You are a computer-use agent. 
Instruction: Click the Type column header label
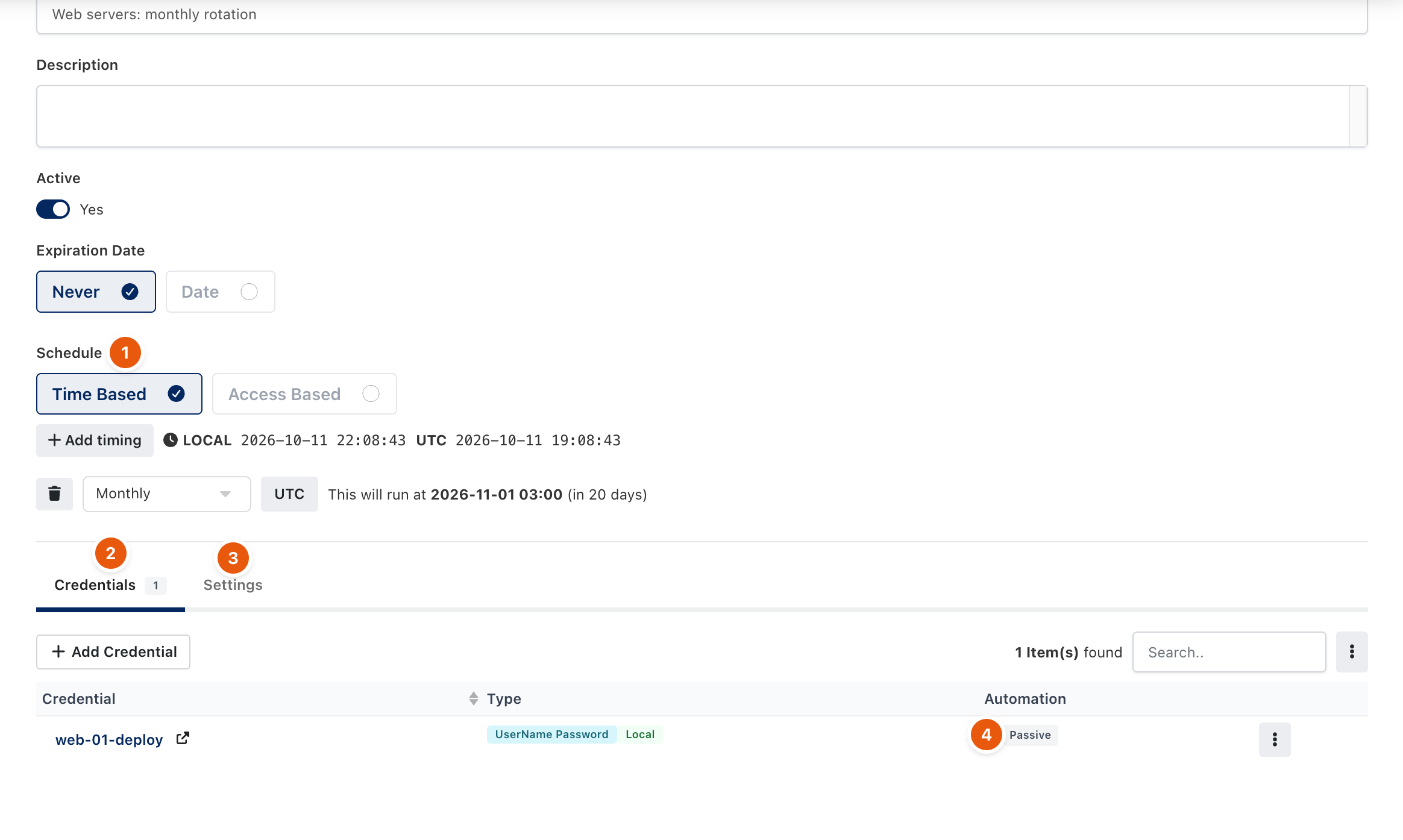click(504, 699)
